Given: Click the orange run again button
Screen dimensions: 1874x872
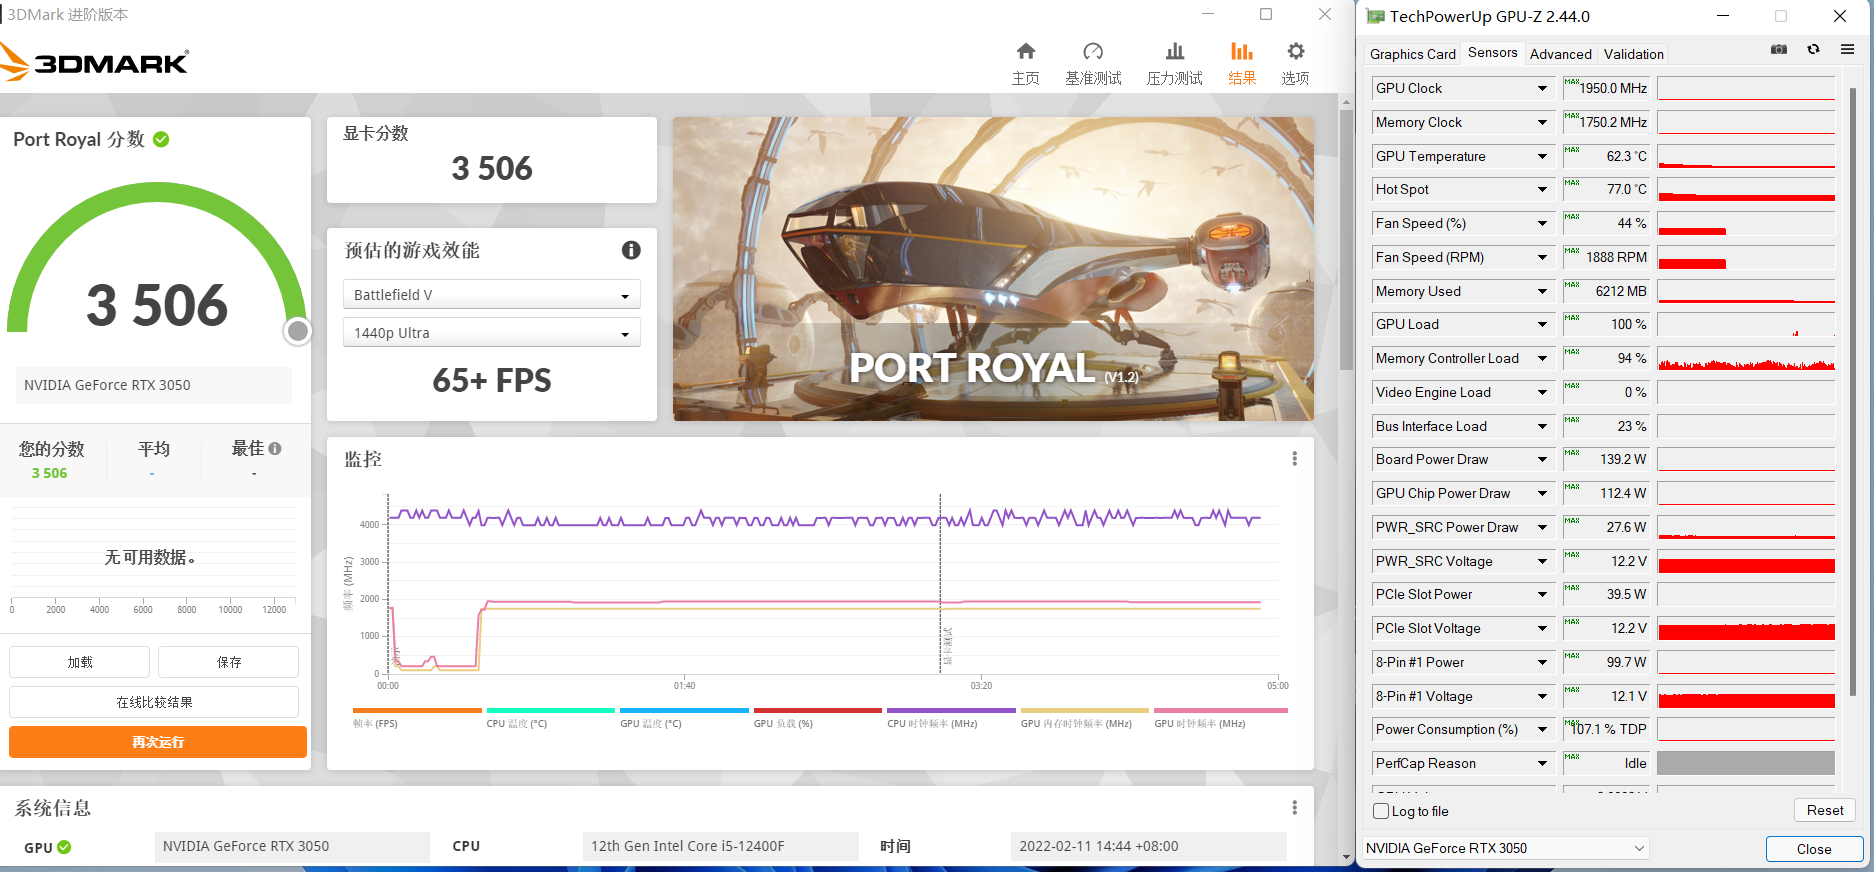Looking at the screenshot, I should click(x=158, y=742).
